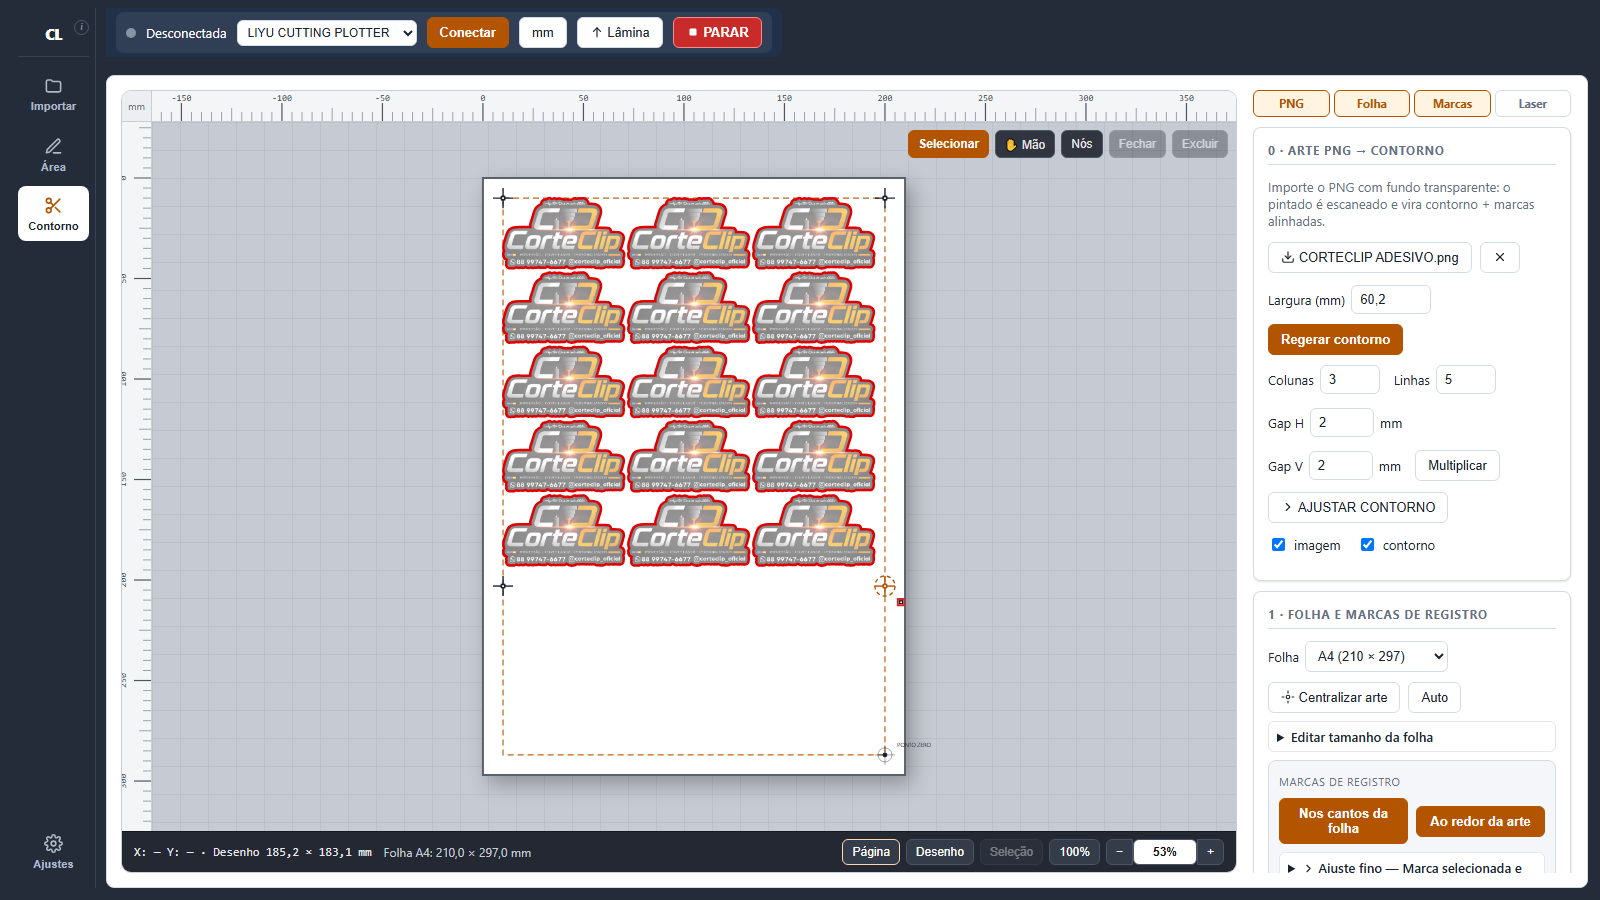Click the Linhas input field
Image resolution: width=1600 pixels, height=900 pixels.
pyautogui.click(x=1466, y=379)
